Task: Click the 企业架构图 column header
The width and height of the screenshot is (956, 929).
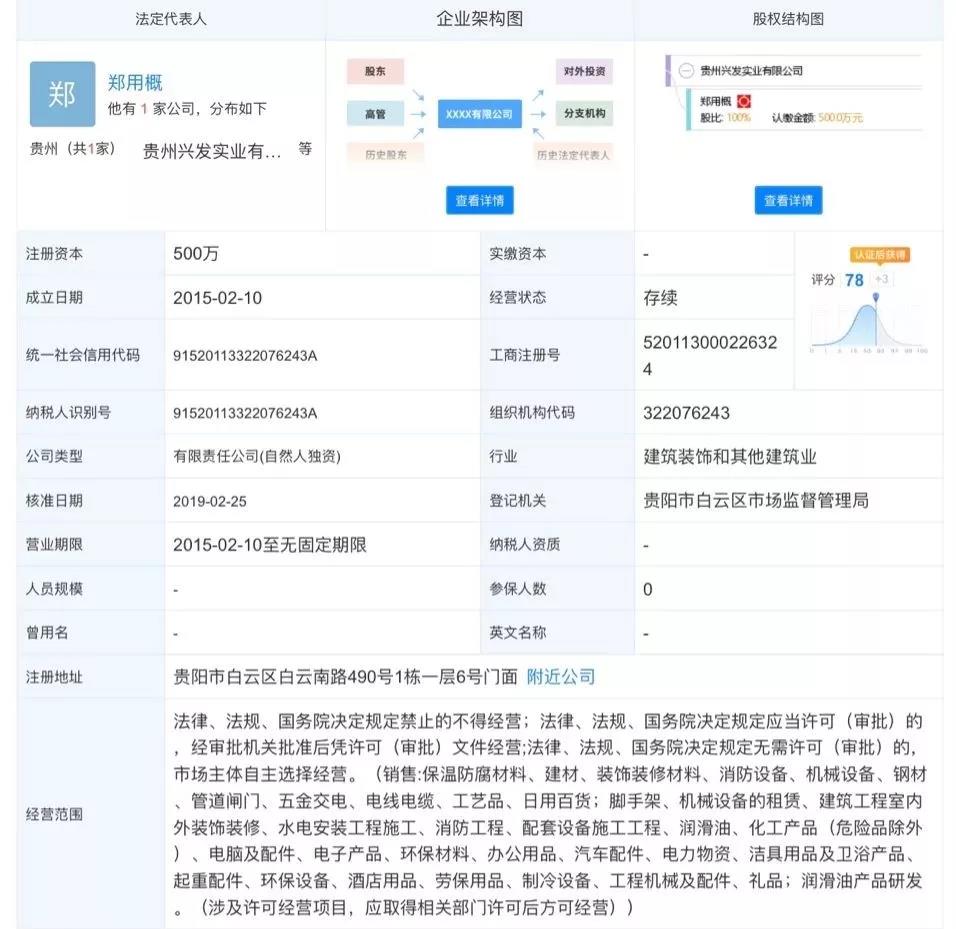Action: pos(479,19)
